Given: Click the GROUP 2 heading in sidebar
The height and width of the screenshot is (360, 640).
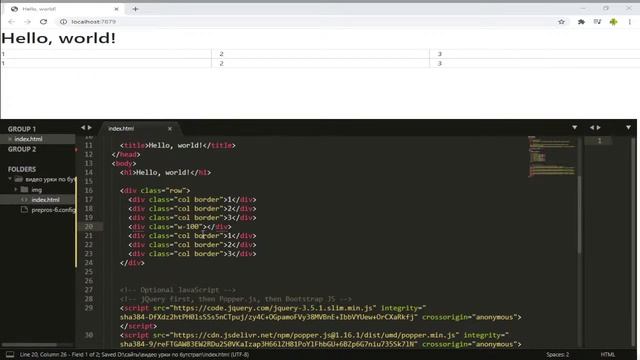Looking at the screenshot, I should pos(22,149).
